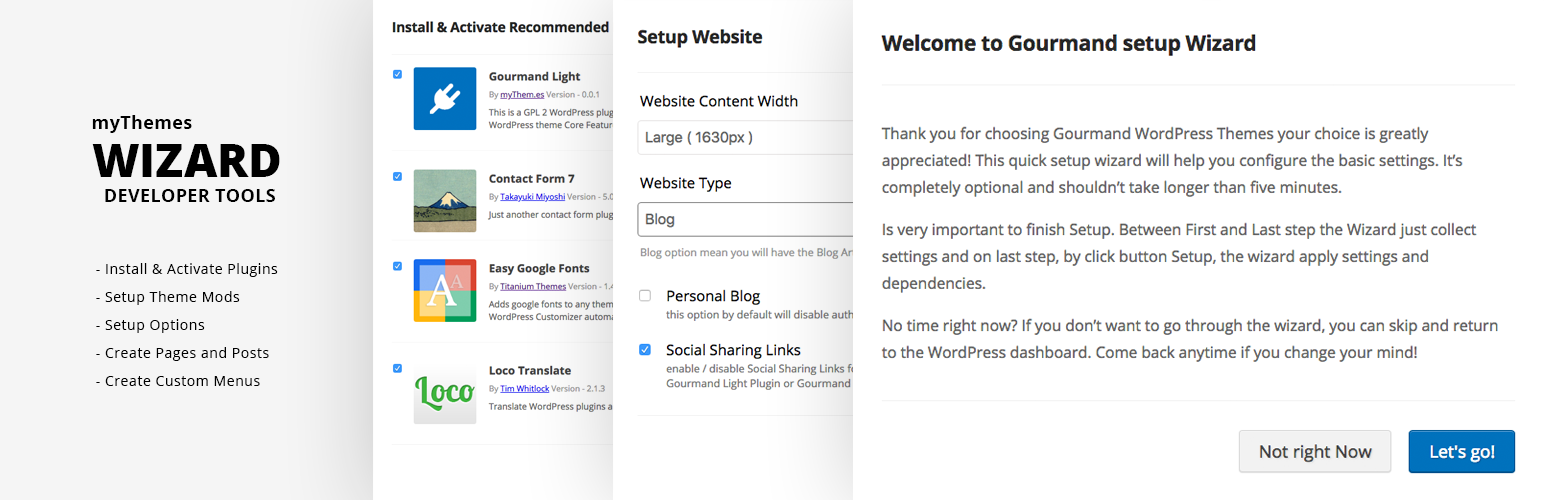Open the Tim Whitlock author link
The image size is (1544, 500).
coord(527,388)
